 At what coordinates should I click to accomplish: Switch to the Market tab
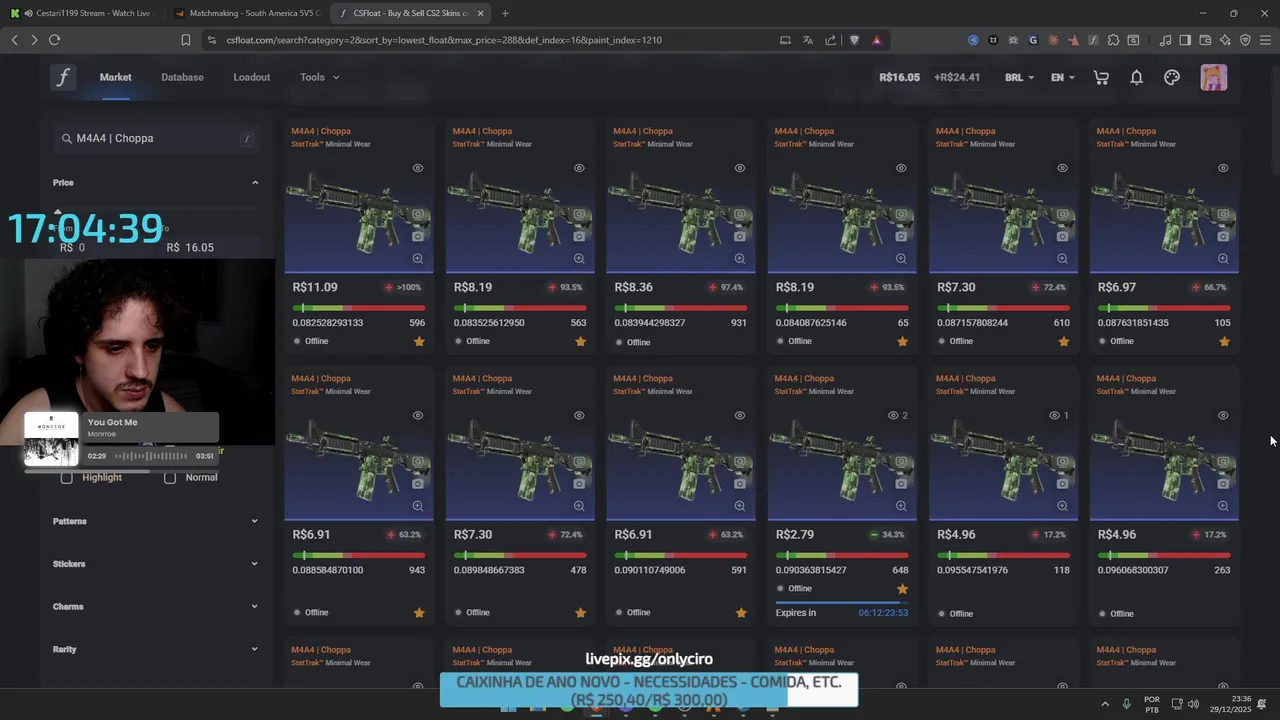[x=115, y=77]
